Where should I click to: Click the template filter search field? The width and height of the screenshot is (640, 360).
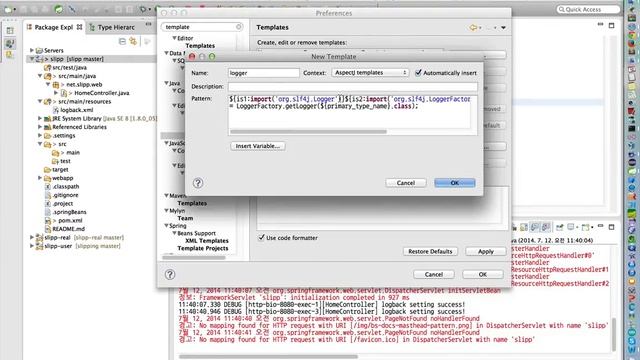(202, 27)
